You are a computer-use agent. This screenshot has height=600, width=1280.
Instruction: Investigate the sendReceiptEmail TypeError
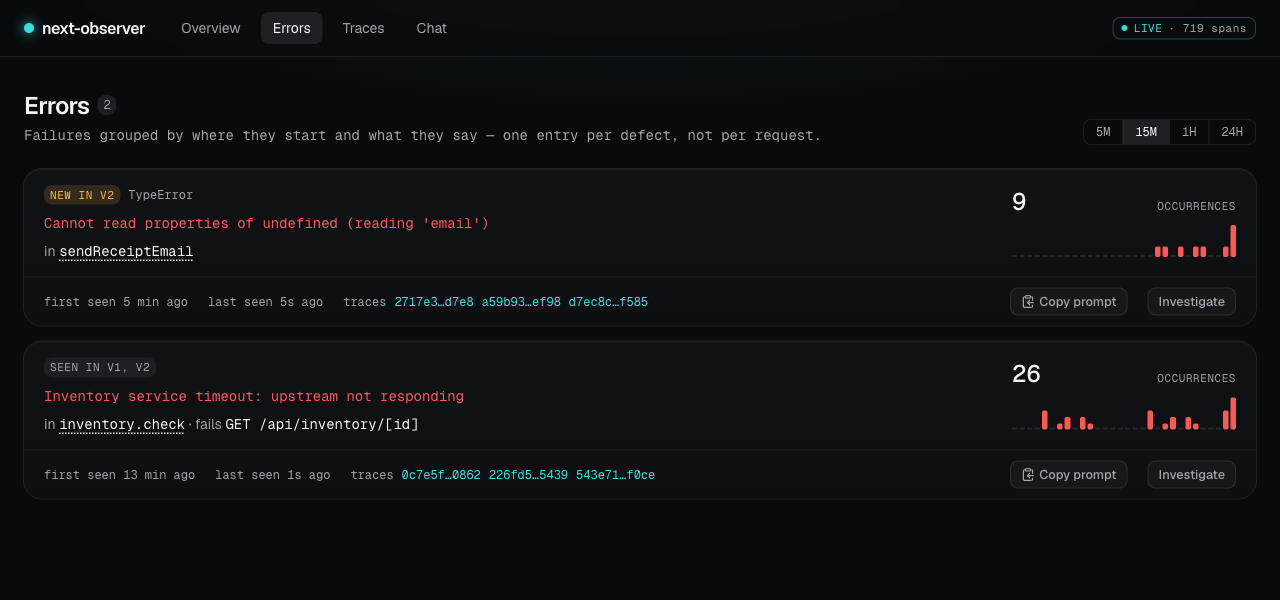pos(1191,302)
